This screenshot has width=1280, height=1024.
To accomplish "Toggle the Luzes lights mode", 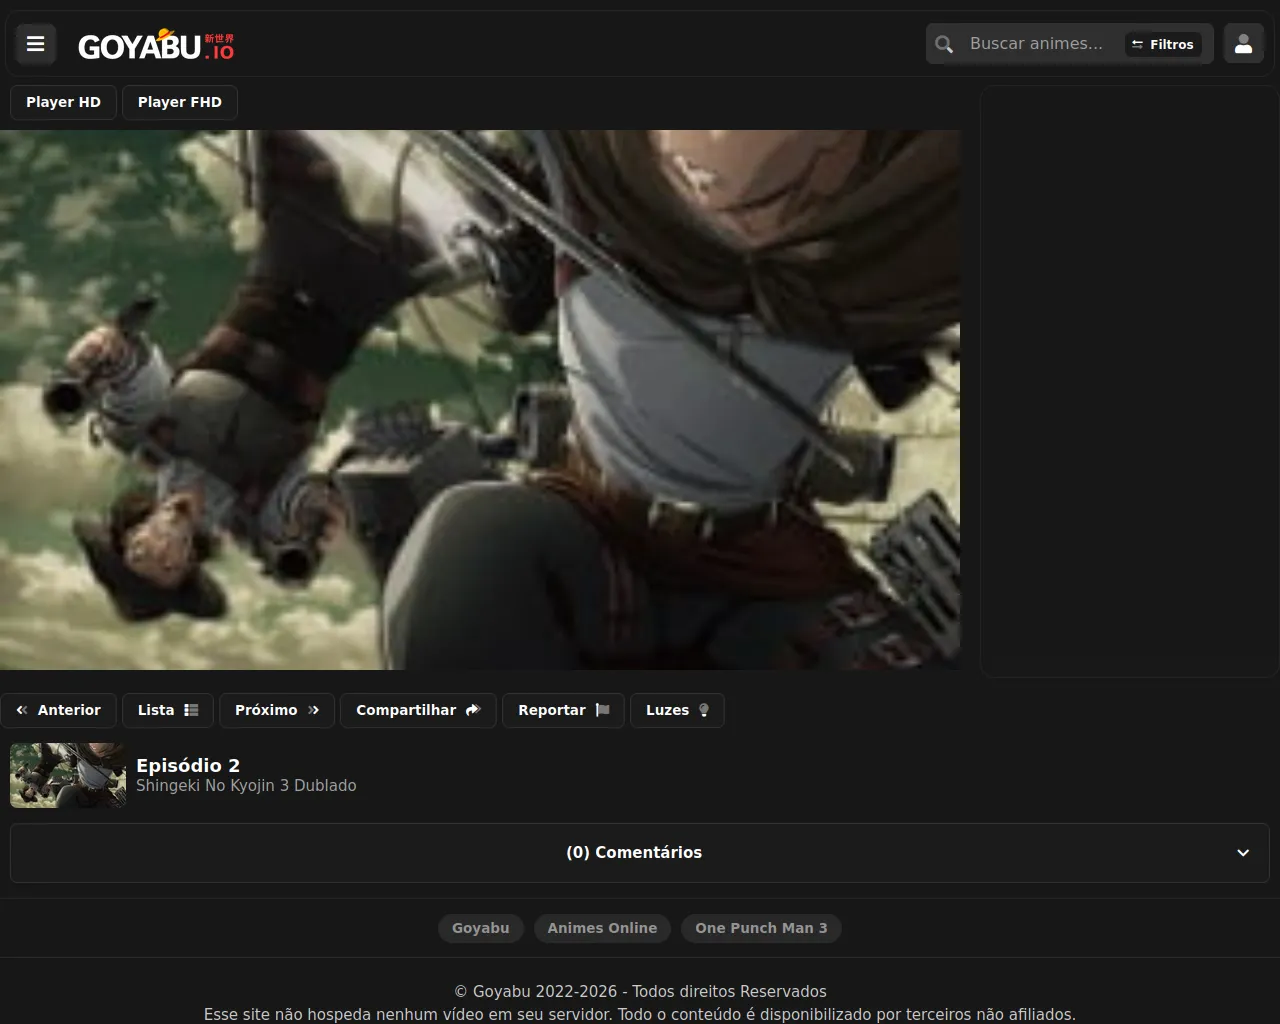I will pos(677,710).
